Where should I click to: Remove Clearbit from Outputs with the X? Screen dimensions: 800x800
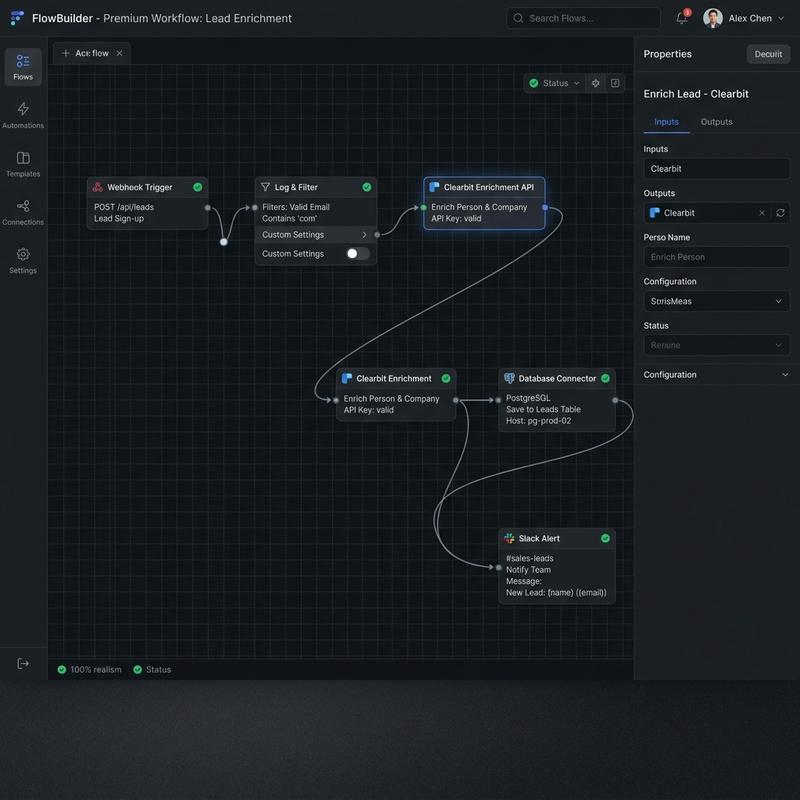click(x=761, y=213)
